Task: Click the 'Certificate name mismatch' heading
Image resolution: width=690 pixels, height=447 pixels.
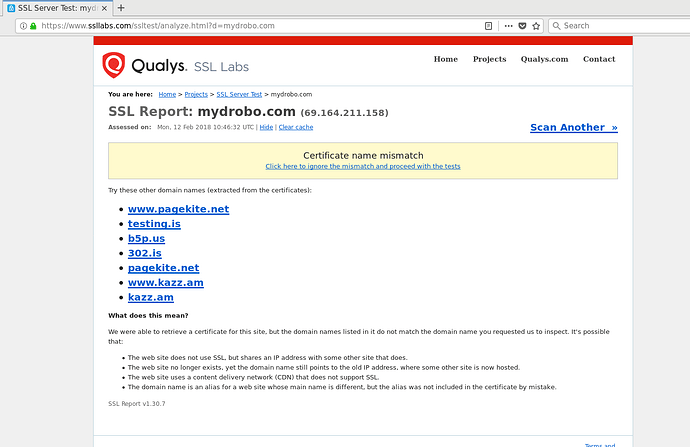Action: point(363,155)
